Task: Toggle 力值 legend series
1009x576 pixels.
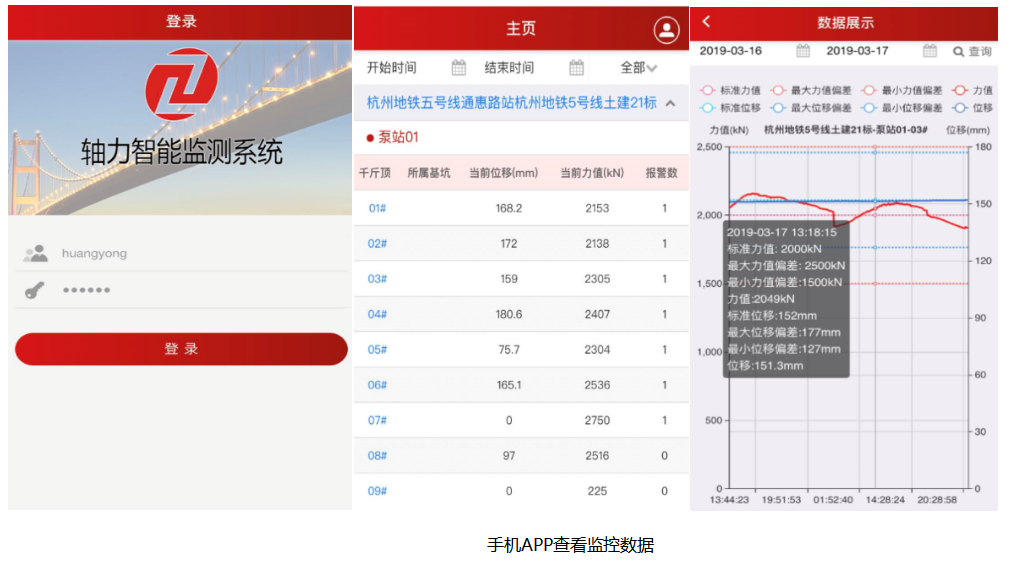Action: point(973,90)
